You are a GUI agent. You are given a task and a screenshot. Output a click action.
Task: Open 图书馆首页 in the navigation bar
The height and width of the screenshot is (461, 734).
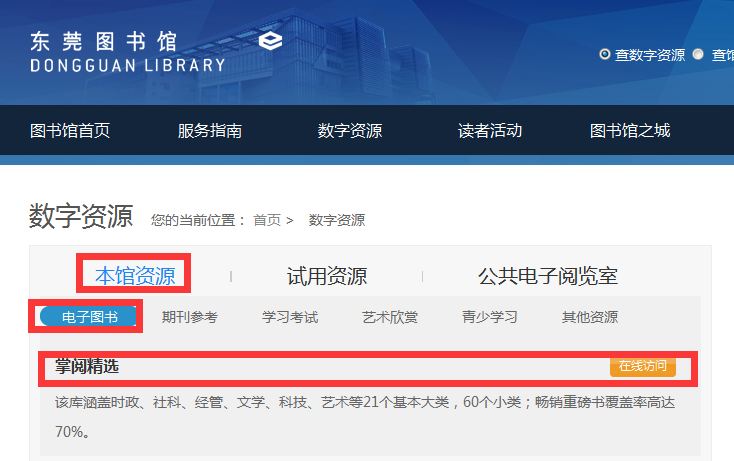70,131
